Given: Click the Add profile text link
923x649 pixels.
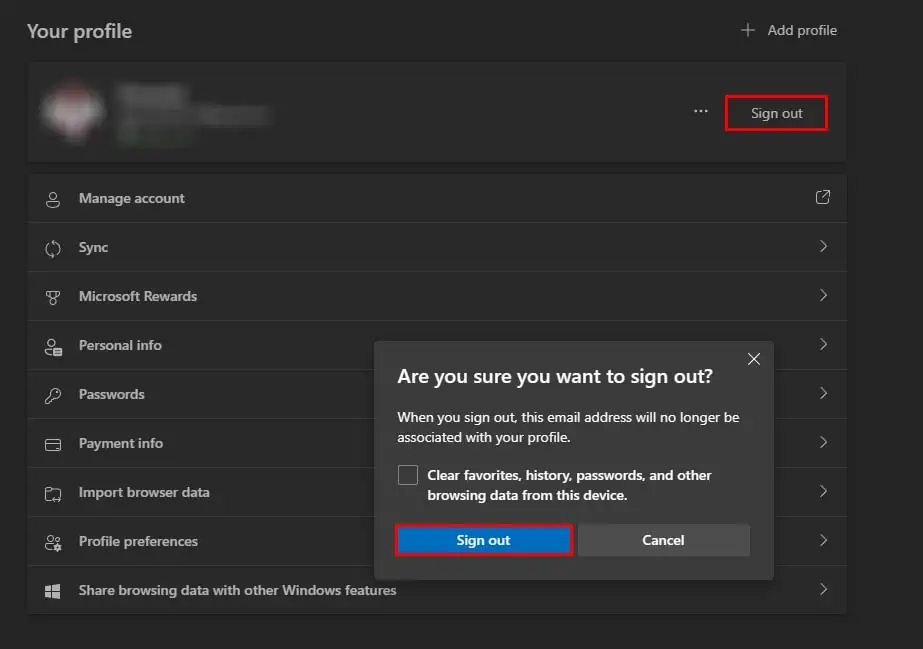Looking at the screenshot, I should 802,30.
